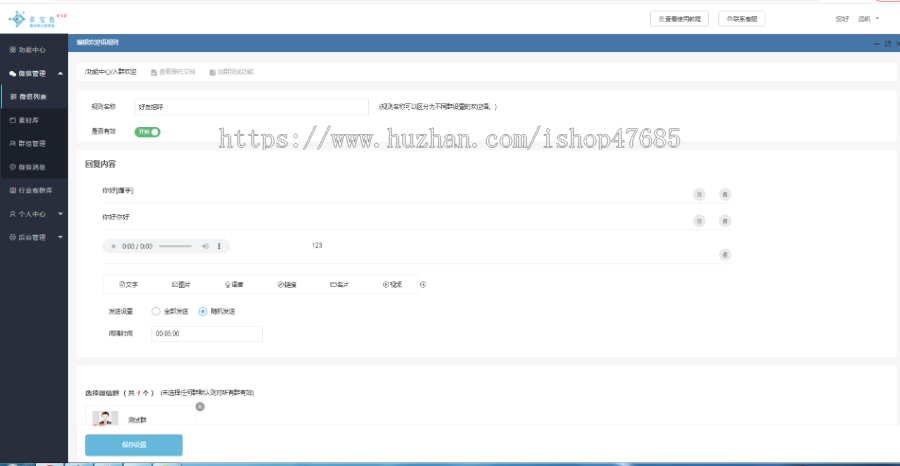Select the 随机发送 radio button

coord(203,312)
